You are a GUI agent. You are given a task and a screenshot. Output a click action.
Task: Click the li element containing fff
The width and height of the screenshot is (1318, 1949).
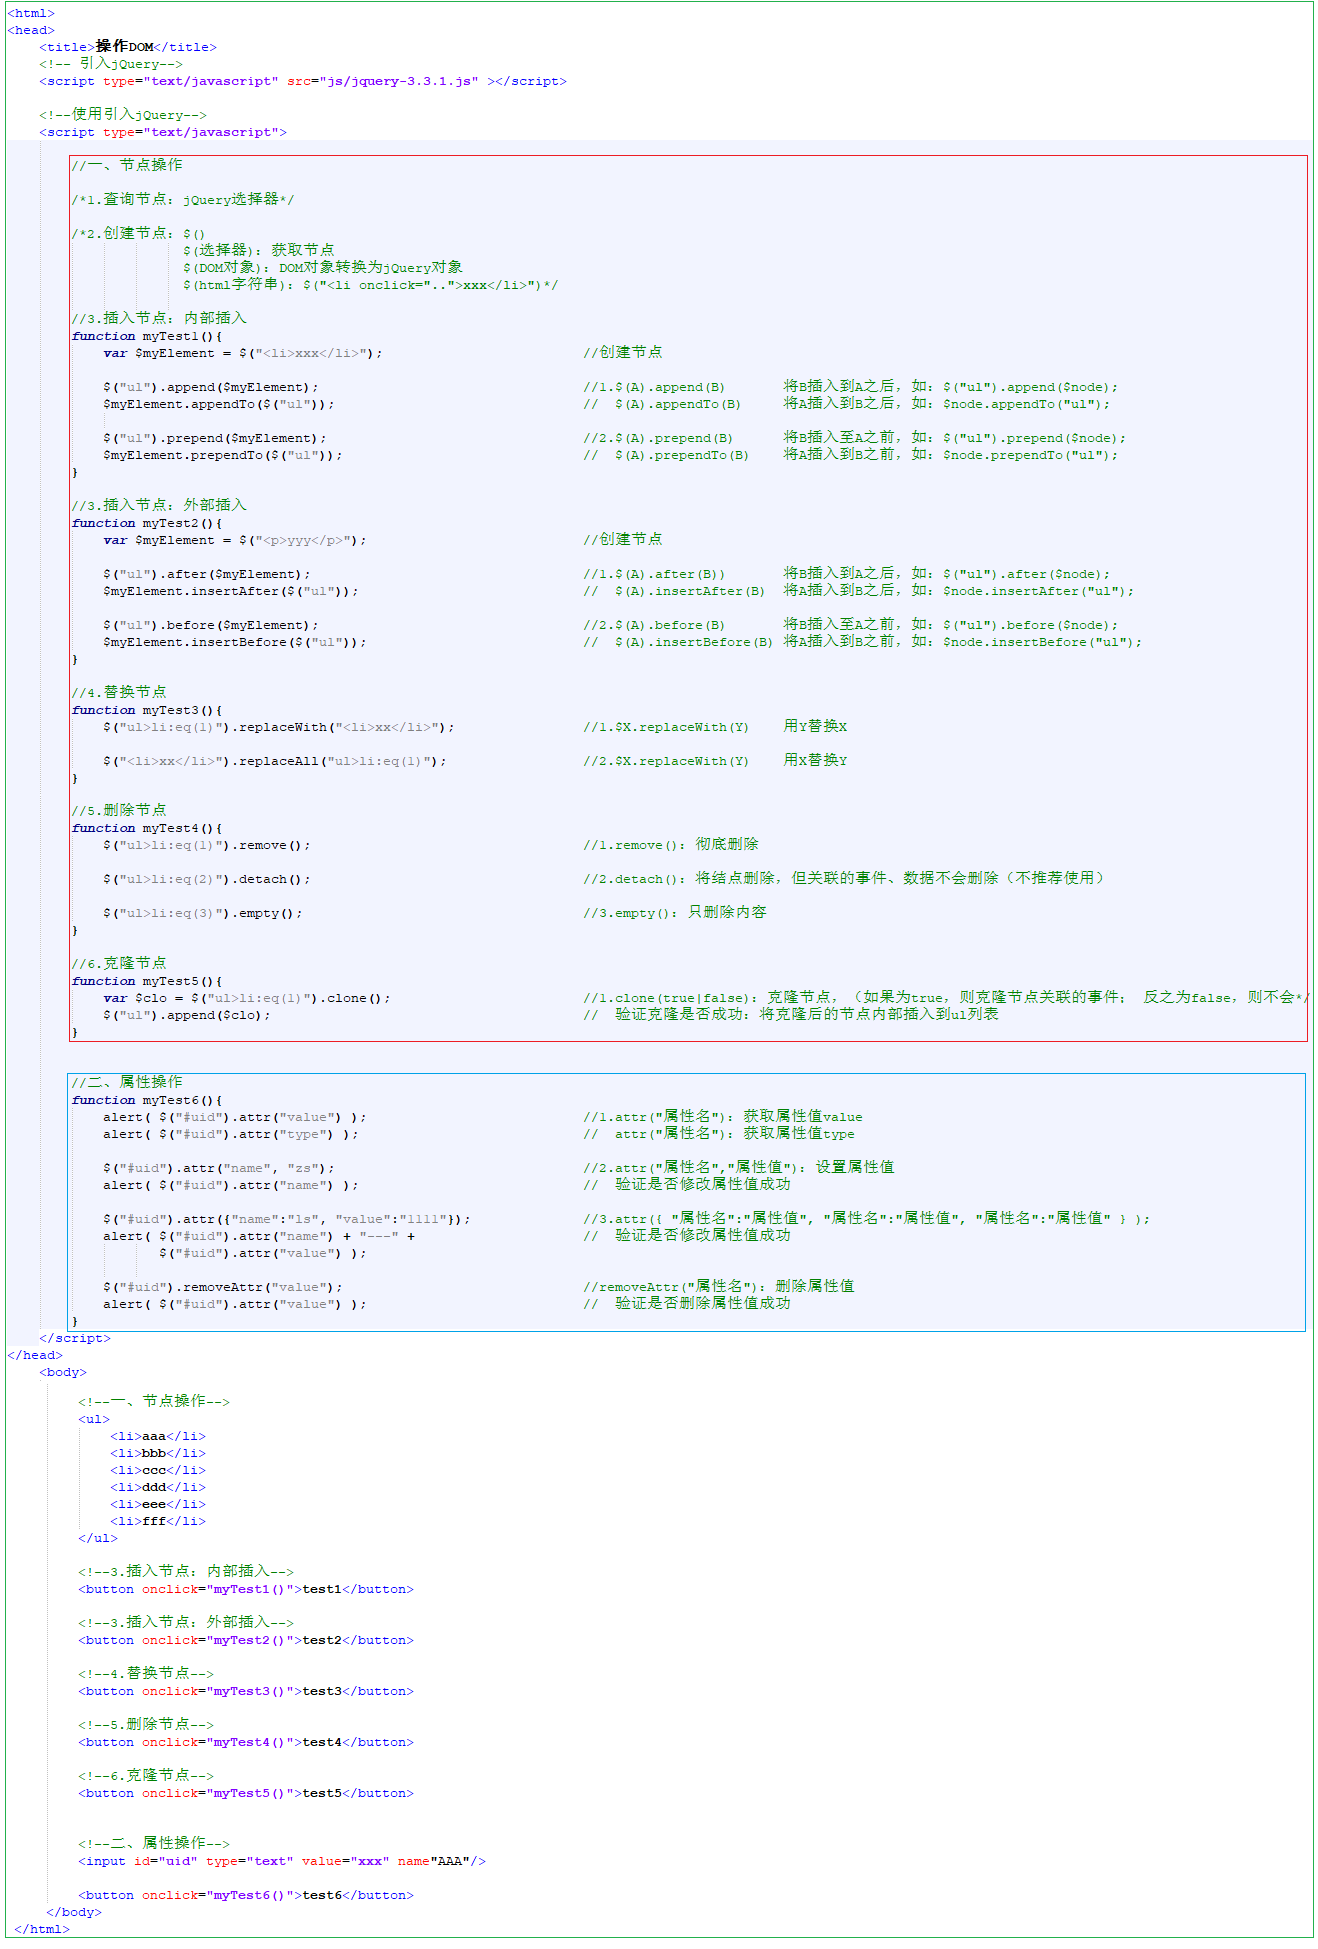(x=157, y=1521)
